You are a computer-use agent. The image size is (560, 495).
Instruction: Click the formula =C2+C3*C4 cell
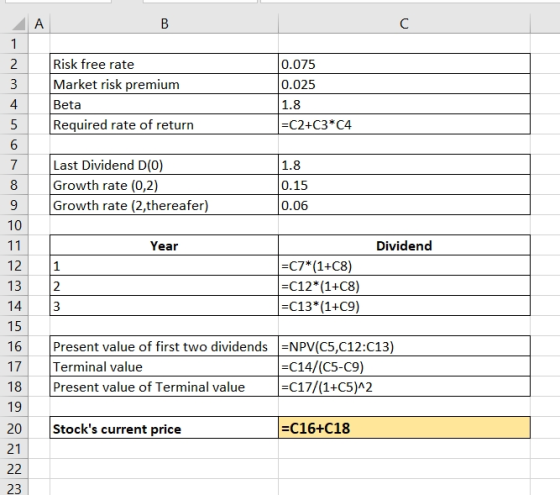pos(404,125)
